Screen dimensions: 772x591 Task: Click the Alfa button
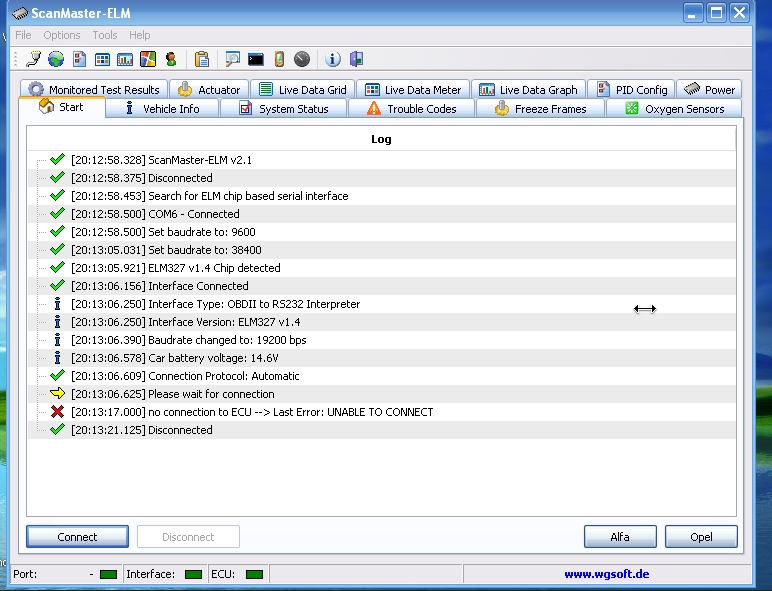[x=620, y=536]
